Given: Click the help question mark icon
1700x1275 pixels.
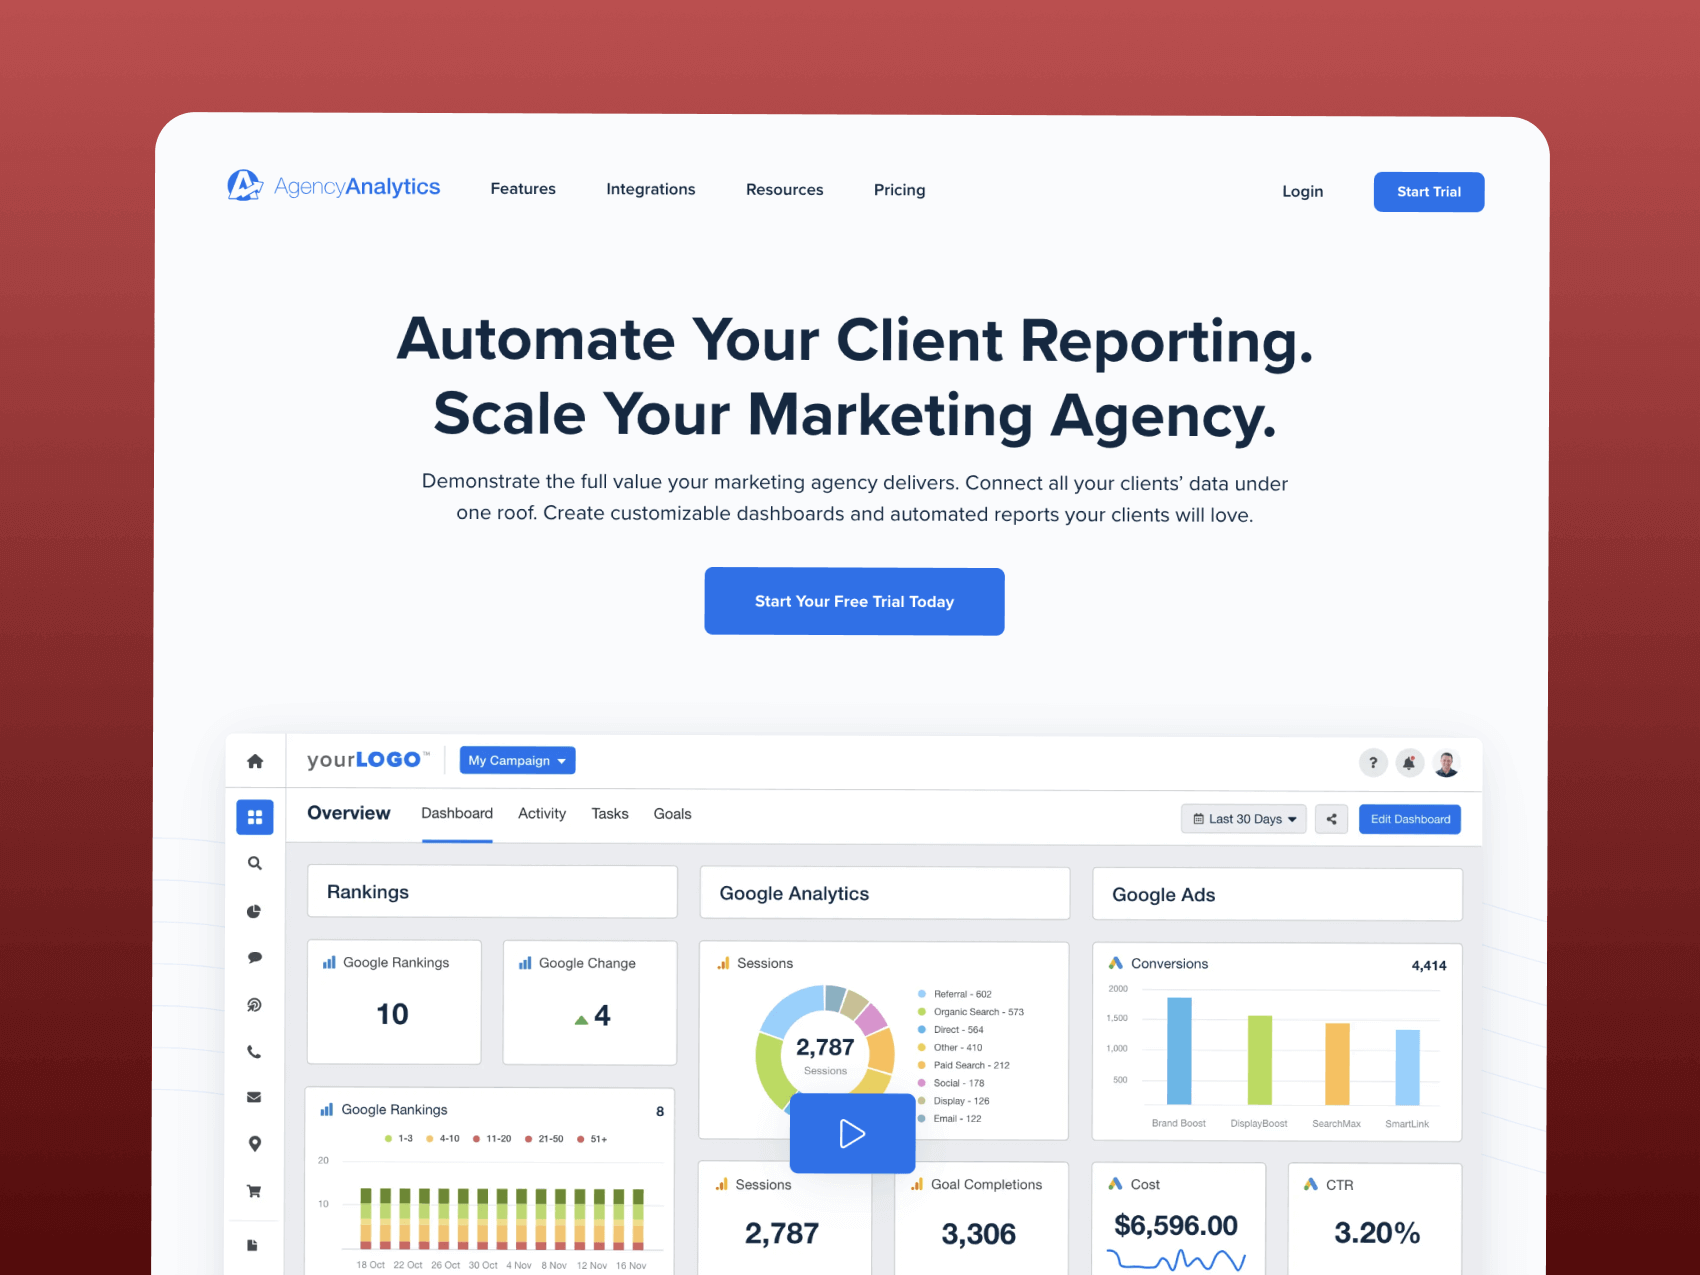Looking at the screenshot, I should [x=1373, y=763].
